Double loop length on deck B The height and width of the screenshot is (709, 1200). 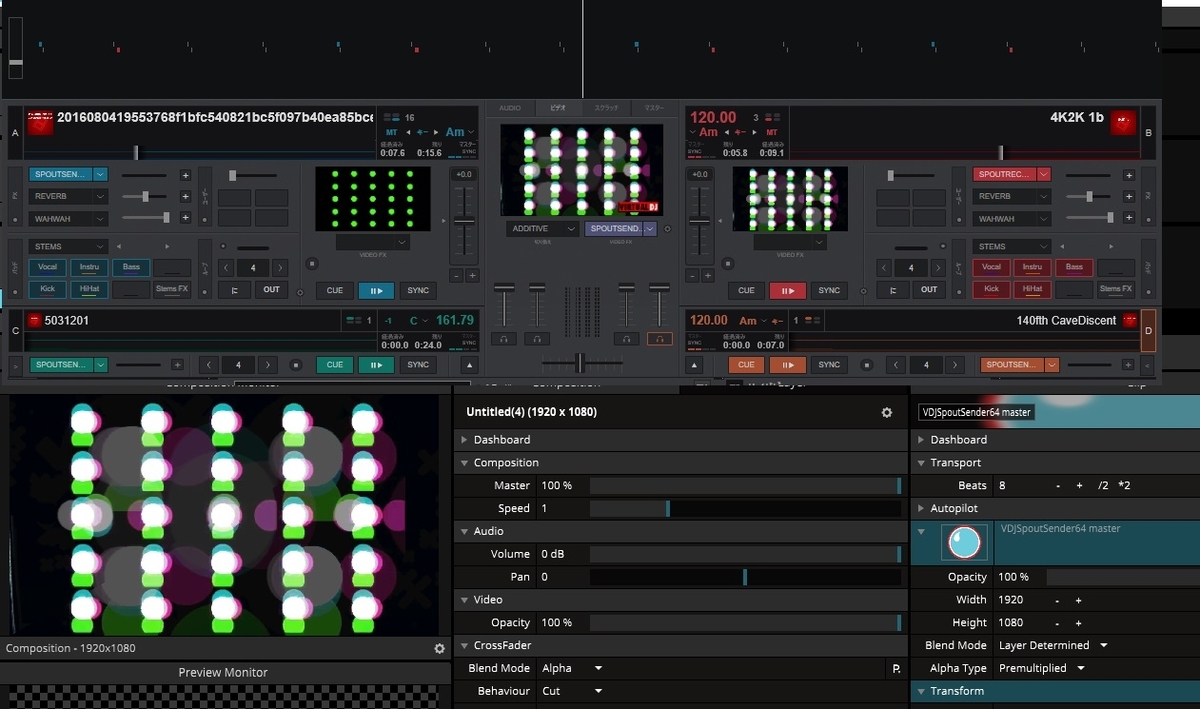pos(938,268)
